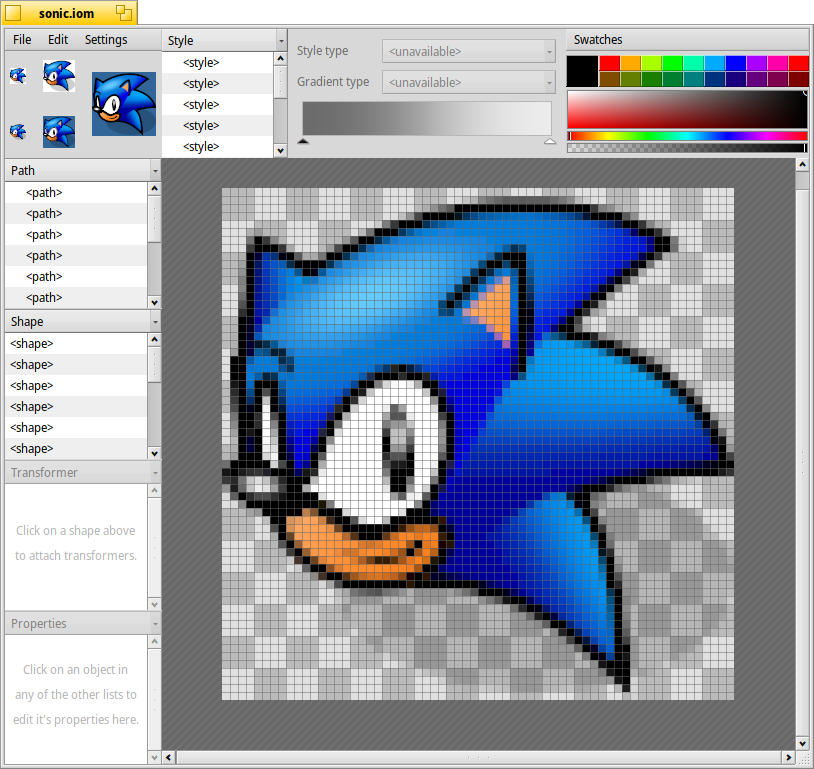814x769 pixels.
Task: Open the Edit menu
Action: (x=57, y=40)
